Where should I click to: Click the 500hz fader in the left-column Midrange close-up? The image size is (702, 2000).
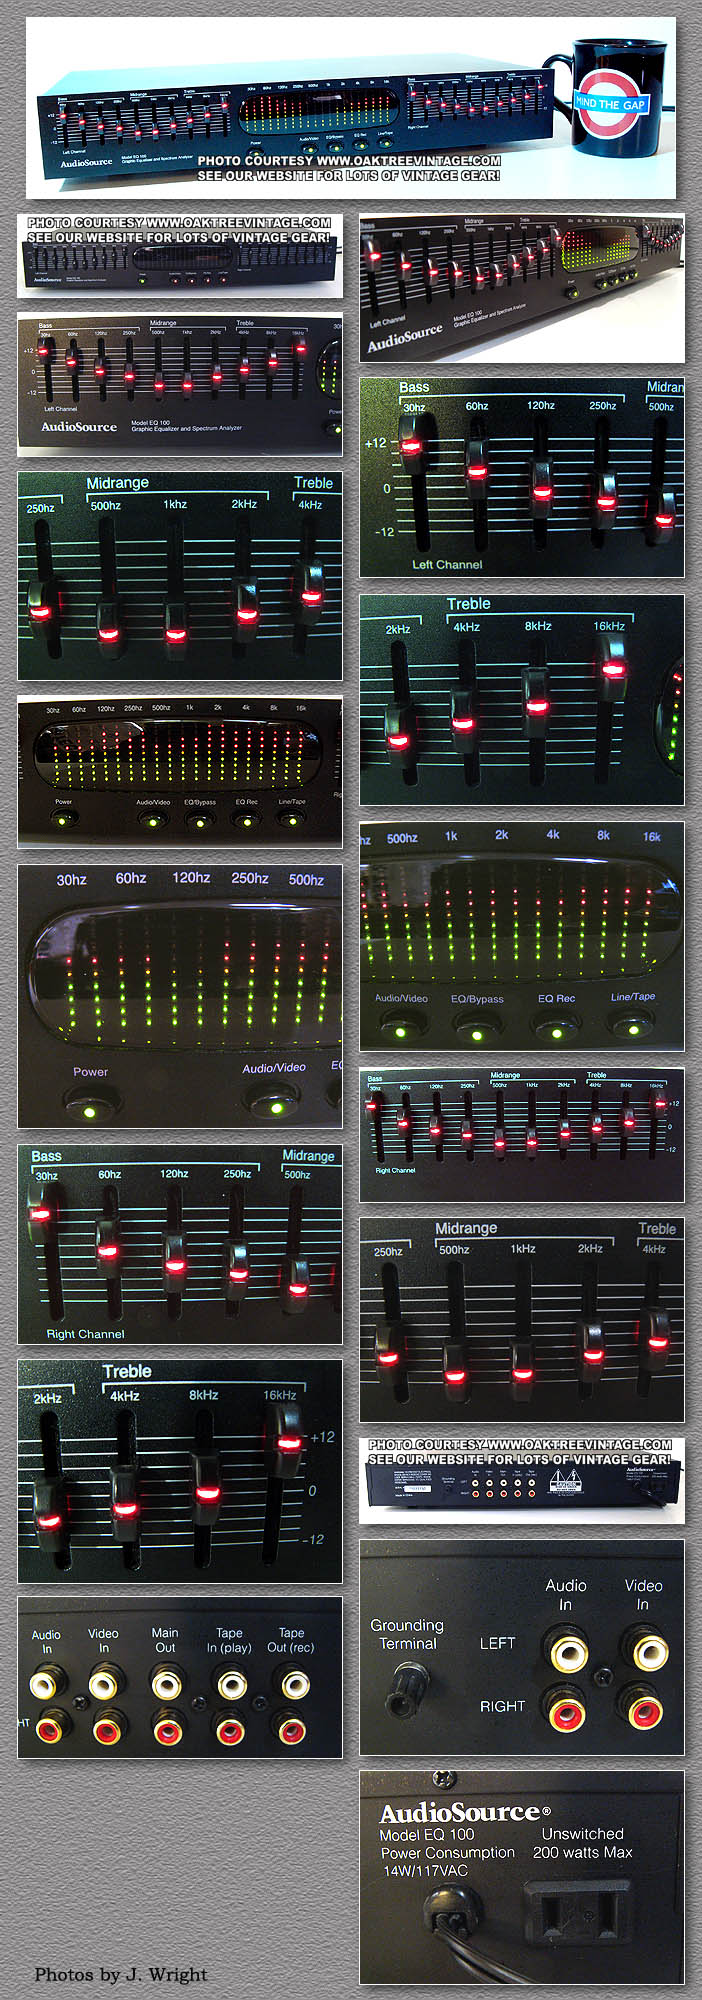click(109, 631)
